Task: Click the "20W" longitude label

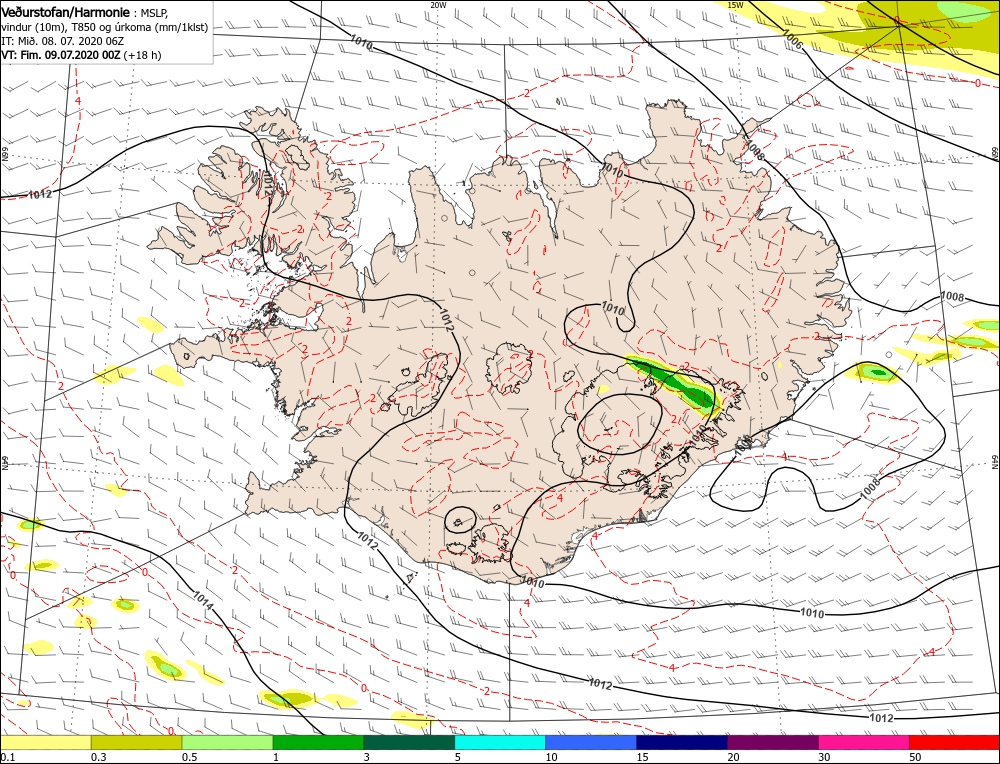Action: 438,4
